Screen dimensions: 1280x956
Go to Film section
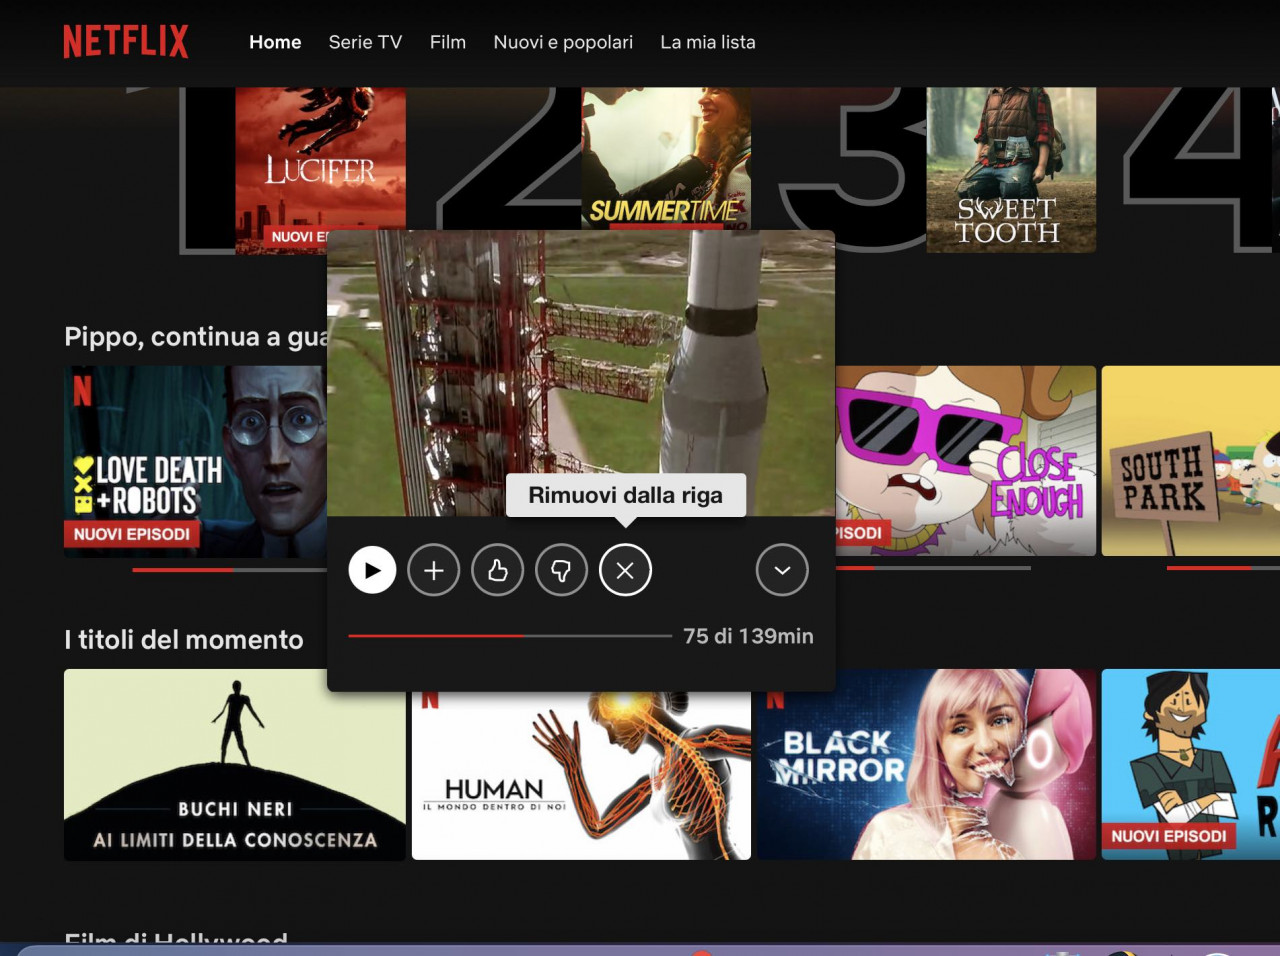pyautogui.click(x=448, y=42)
